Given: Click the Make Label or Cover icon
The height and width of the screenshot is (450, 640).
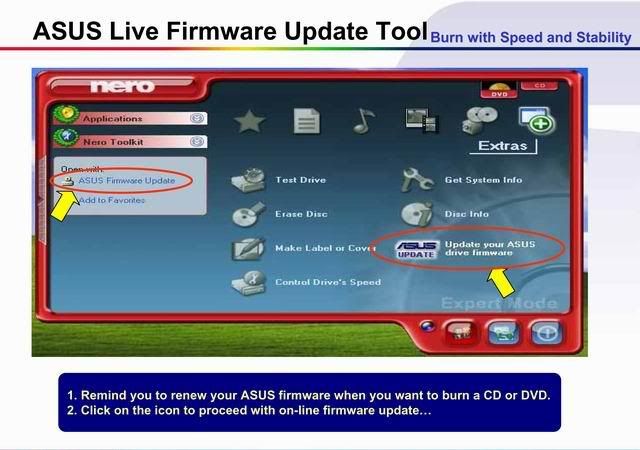Looking at the screenshot, I should (249, 248).
